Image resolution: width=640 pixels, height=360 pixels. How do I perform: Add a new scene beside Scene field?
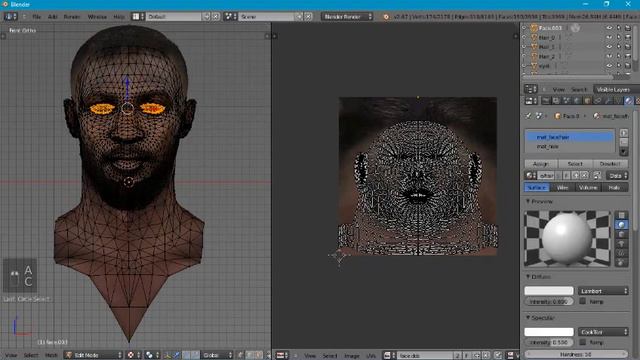click(x=299, y=16)
